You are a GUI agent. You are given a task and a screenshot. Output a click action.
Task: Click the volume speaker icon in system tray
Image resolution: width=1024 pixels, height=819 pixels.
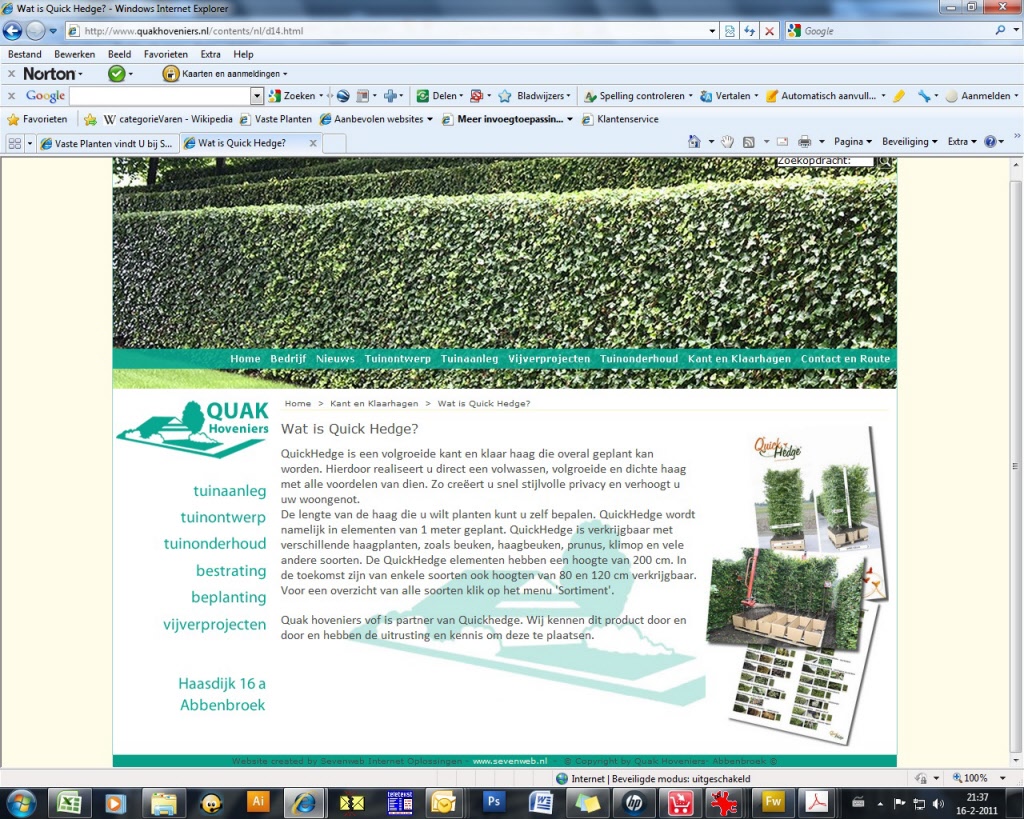coord(938,803)
